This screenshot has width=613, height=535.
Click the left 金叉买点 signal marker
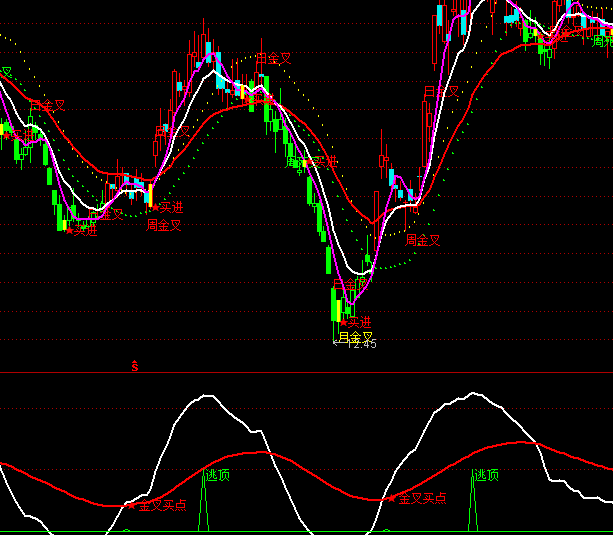tap(160, 506)
